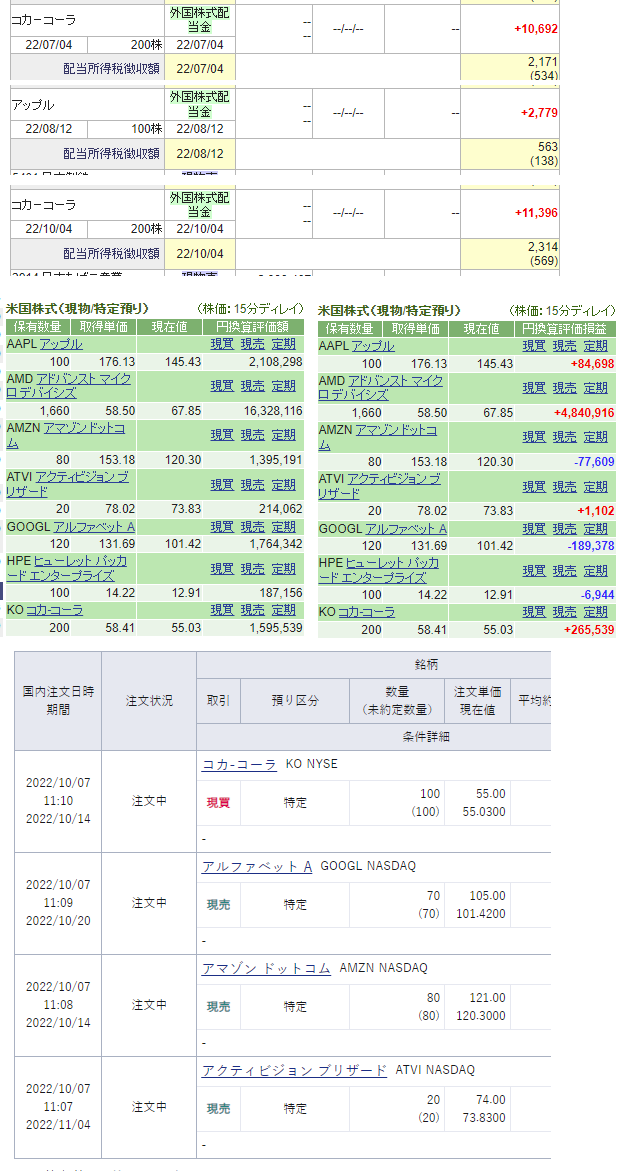Click the 現買 trade label in KO order row
The image size is (622, 1171).
[x=218, y=802]
